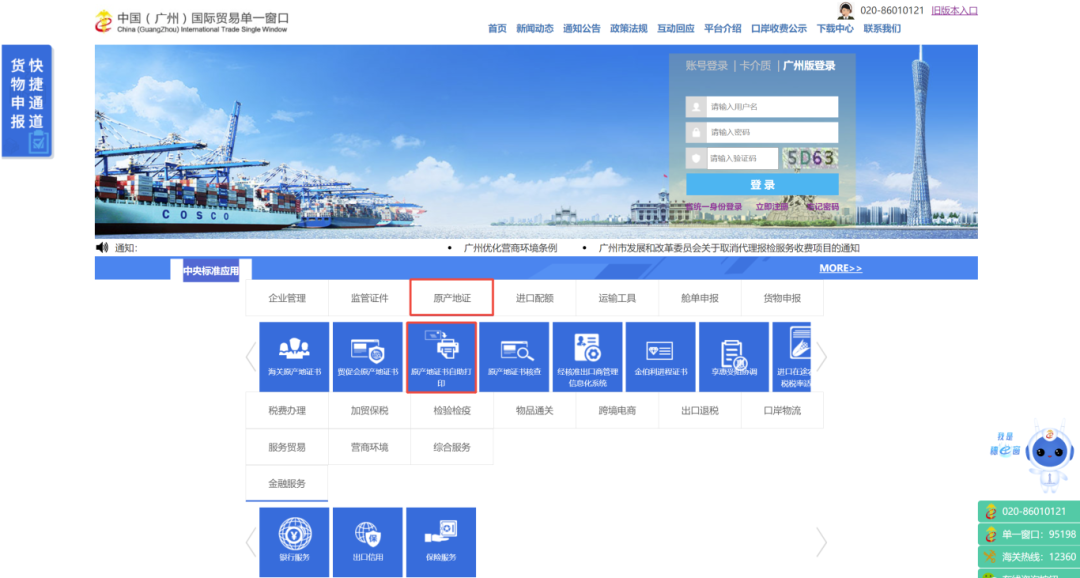Open 原产地证书核查 tile

pos(515,357)
